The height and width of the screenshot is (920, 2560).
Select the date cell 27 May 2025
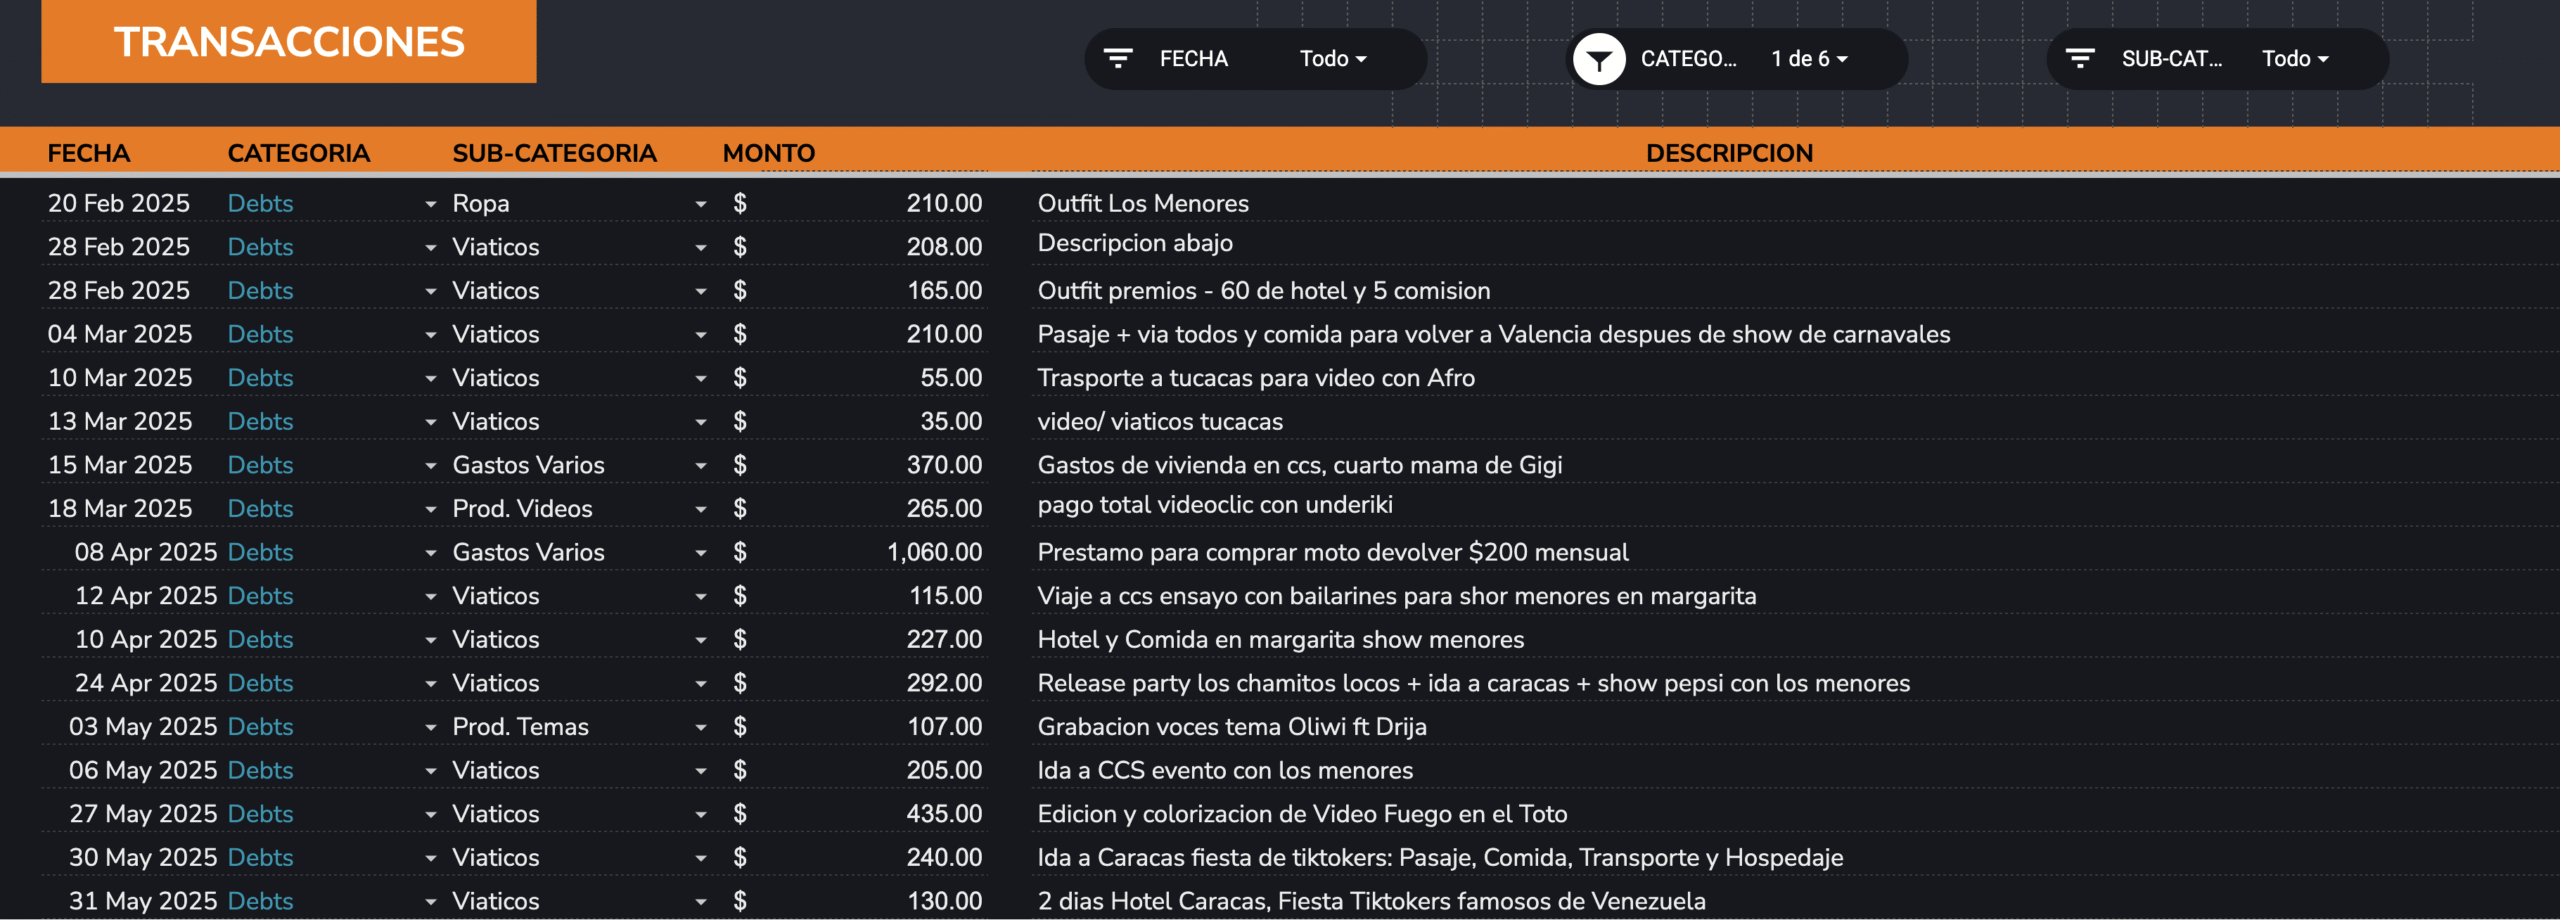143,814
